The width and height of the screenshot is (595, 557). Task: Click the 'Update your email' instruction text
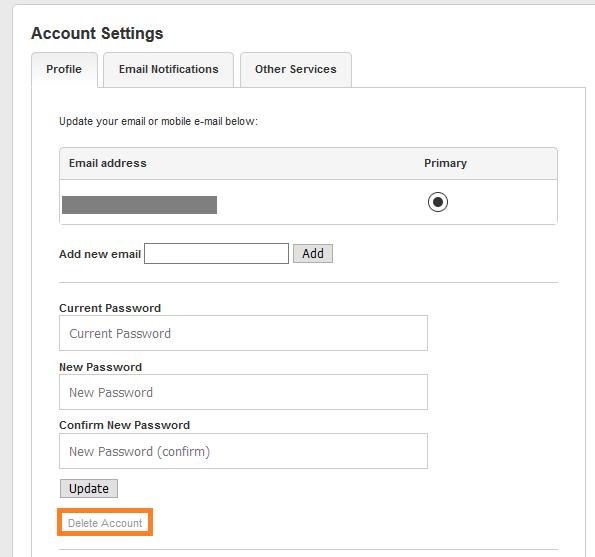coord(158,121)
